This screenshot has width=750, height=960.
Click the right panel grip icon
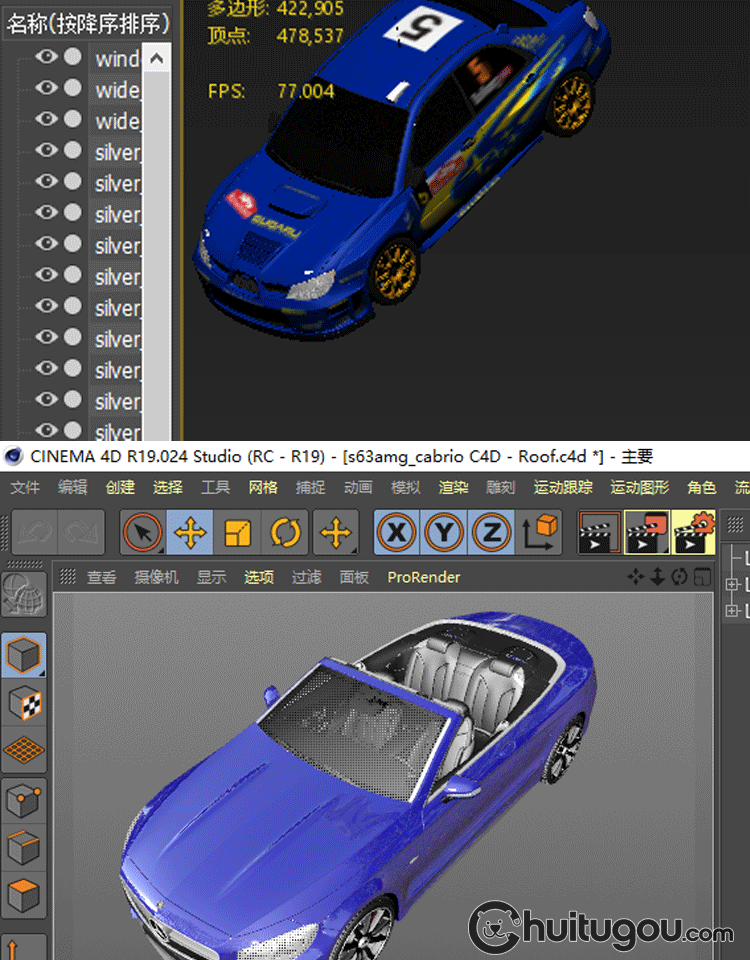point(735,525)
